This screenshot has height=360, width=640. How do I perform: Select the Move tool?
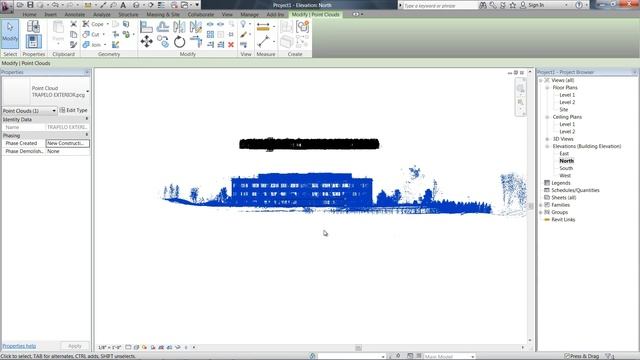[x=147, y=42]
